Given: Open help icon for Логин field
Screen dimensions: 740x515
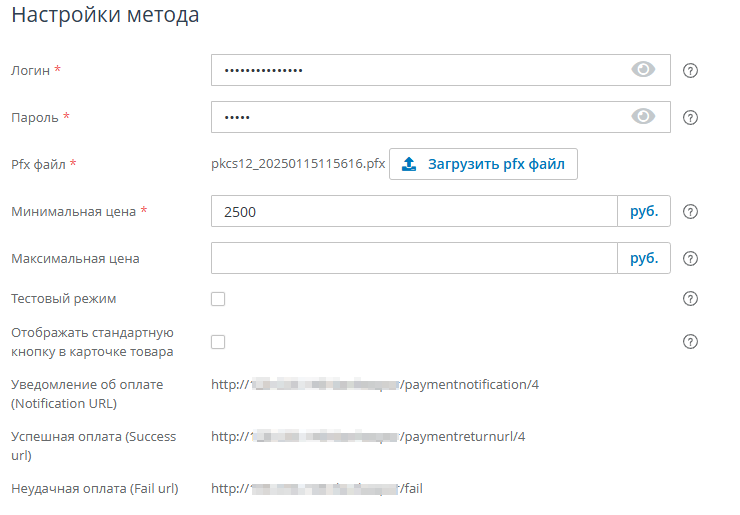Looking at the screenshot, I should click(x=689, y=71).
